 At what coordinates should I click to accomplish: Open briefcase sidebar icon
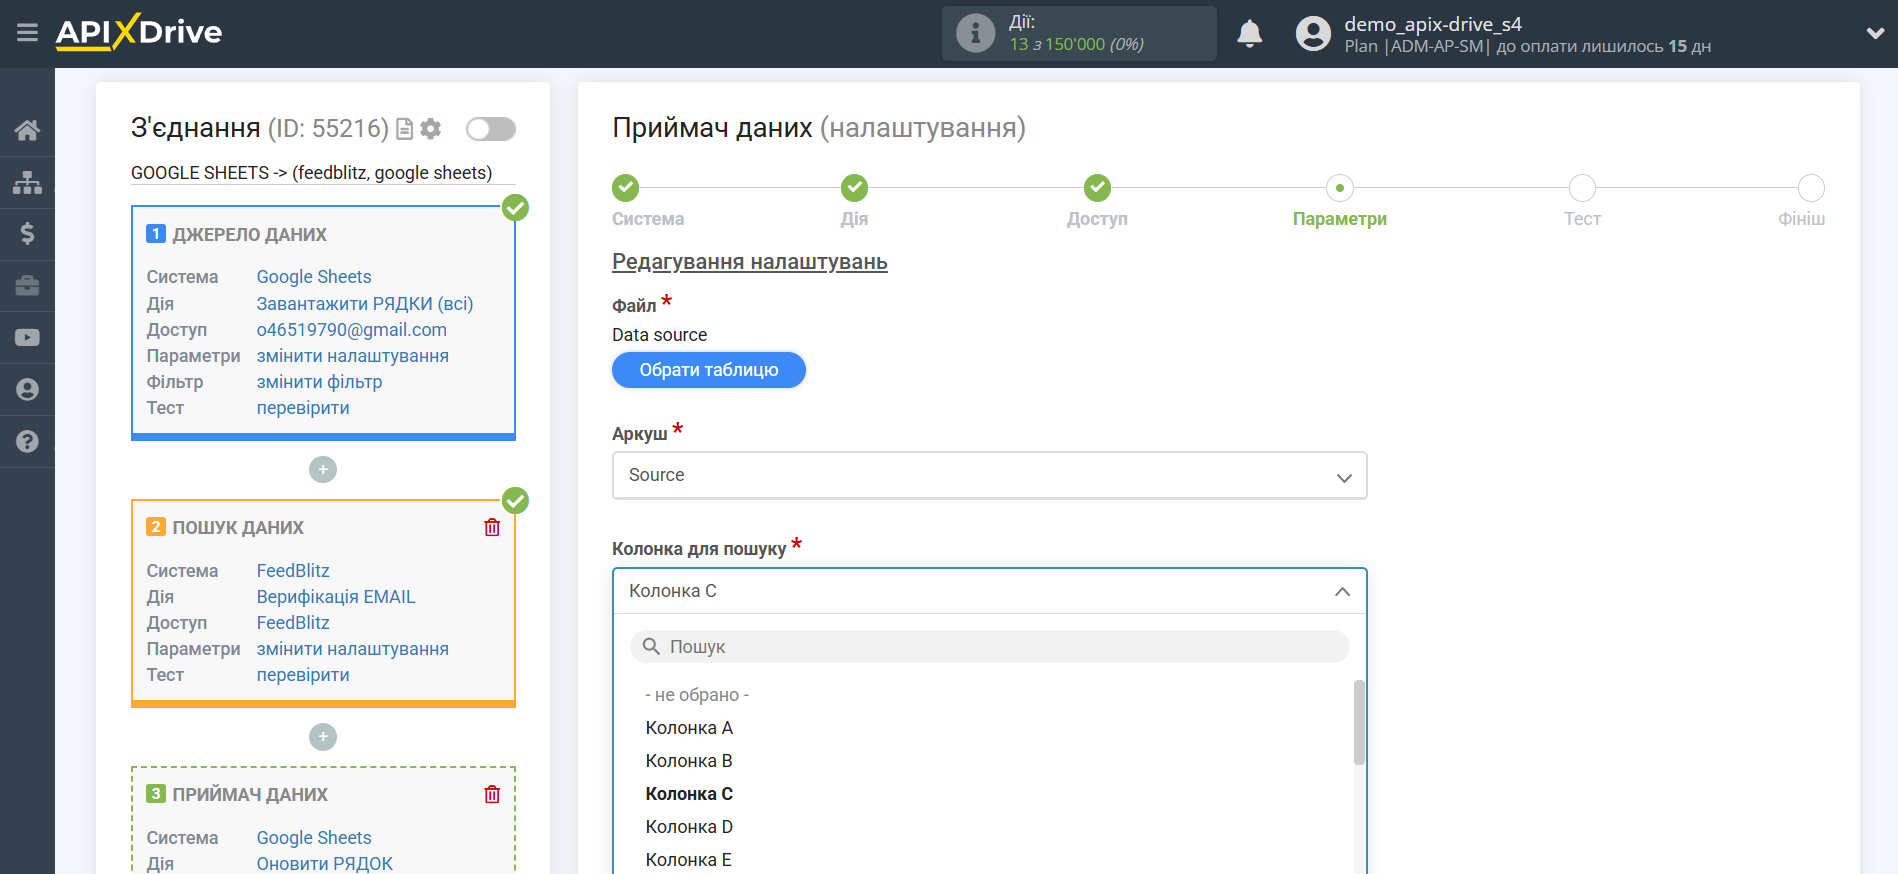pos(27,286)
